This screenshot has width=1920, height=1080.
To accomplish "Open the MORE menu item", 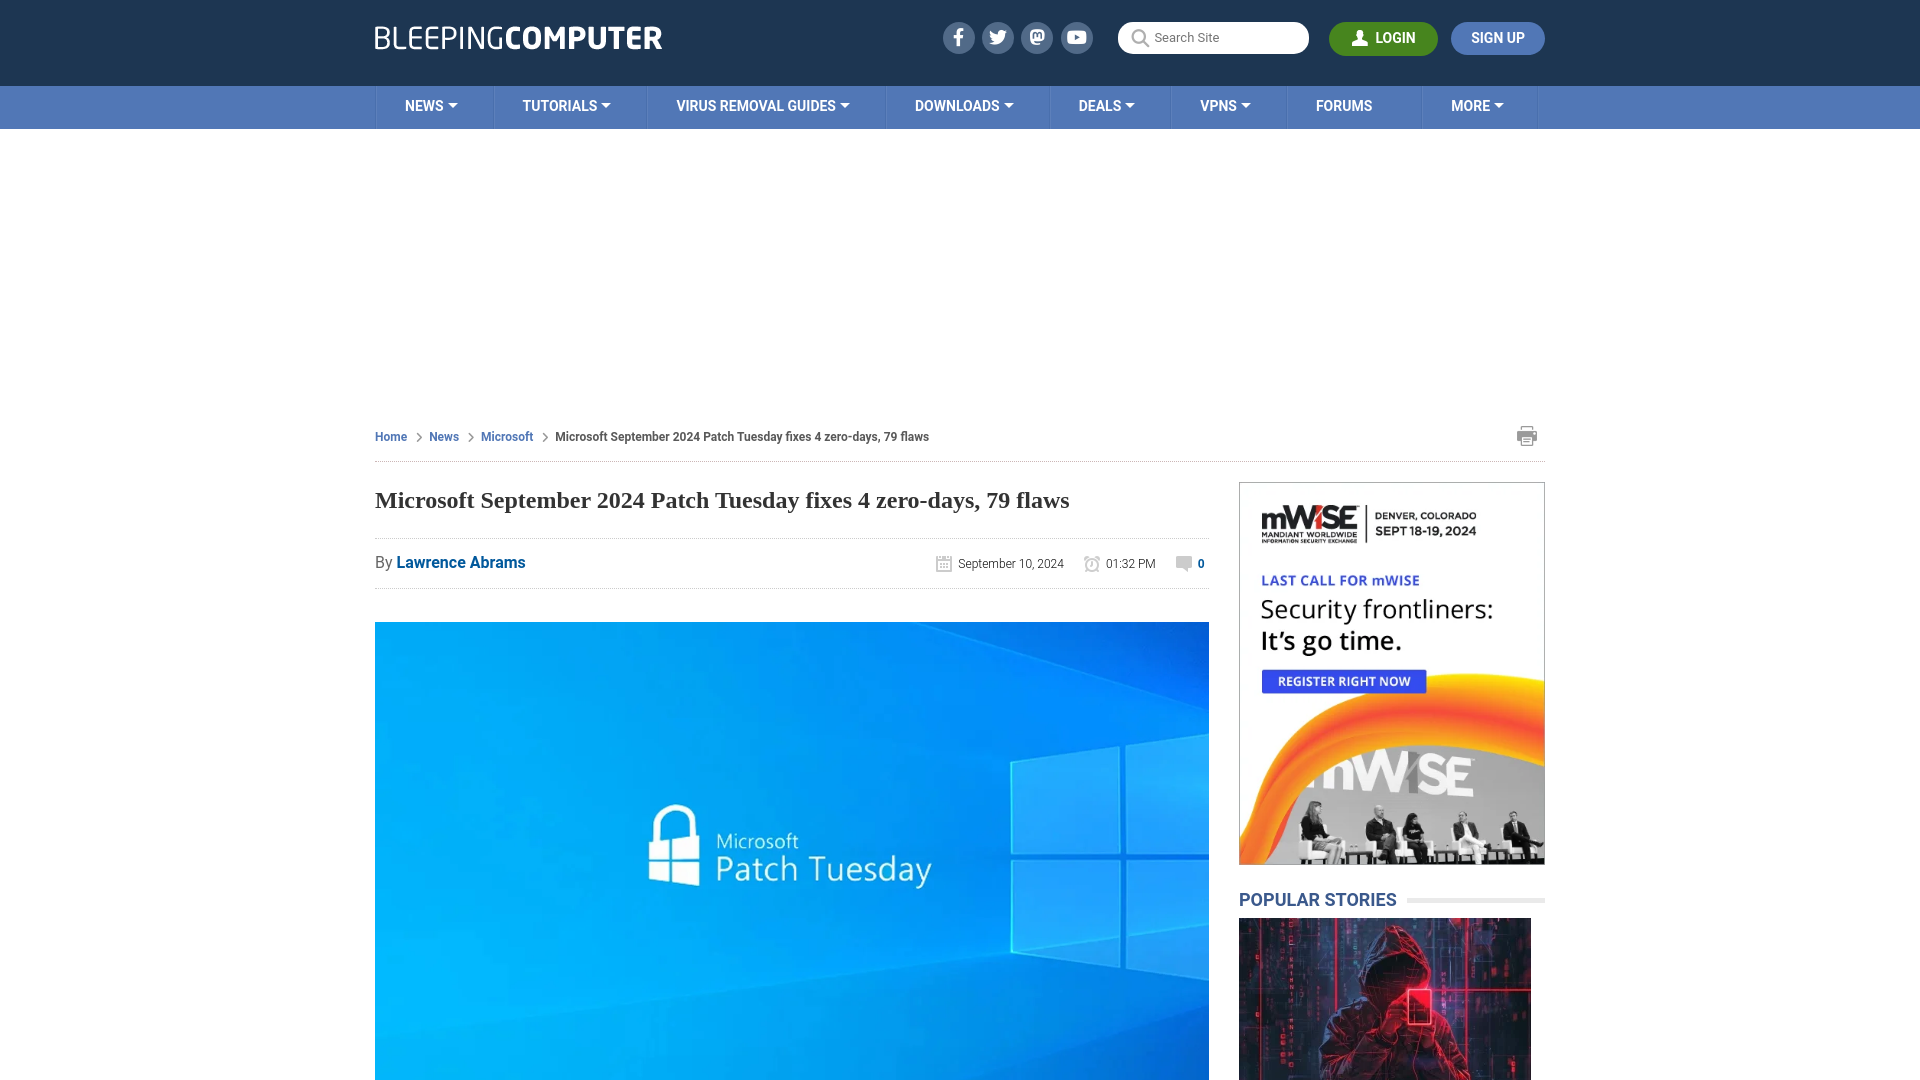I will [1477, 105].
